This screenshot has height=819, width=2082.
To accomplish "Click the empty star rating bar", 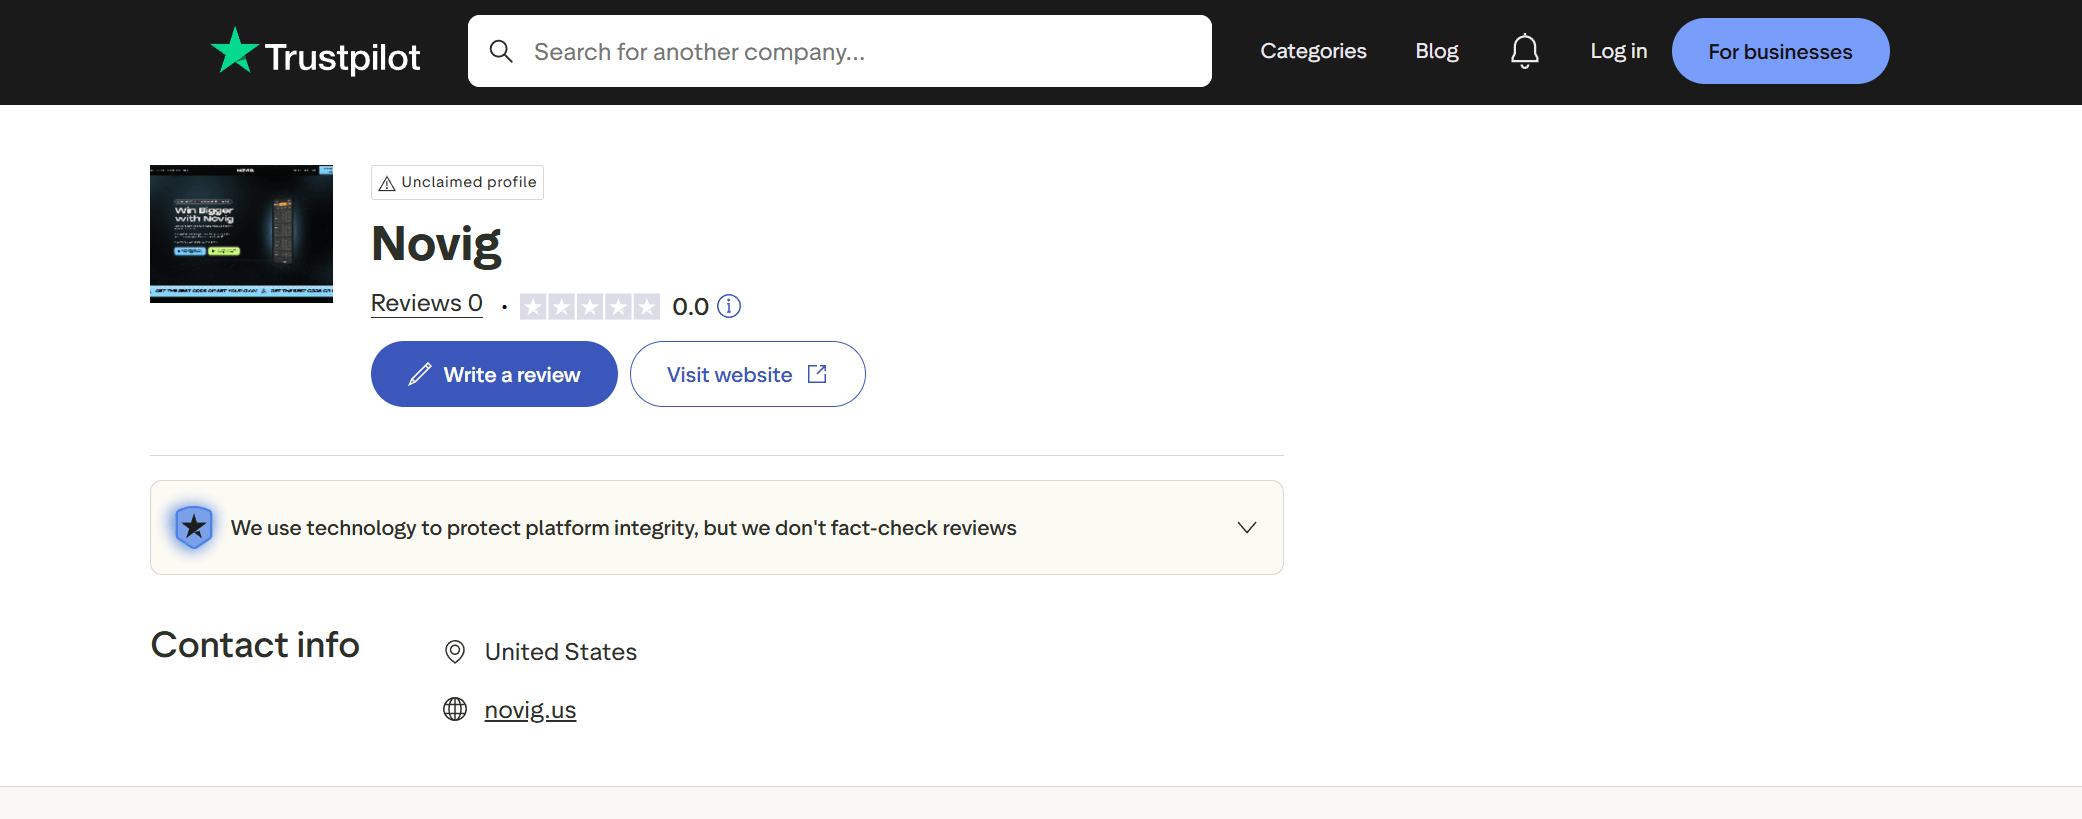I will point(590,306).
